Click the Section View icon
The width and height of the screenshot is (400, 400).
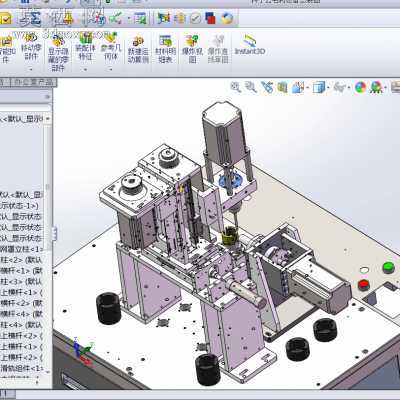(x=282, y=88)
